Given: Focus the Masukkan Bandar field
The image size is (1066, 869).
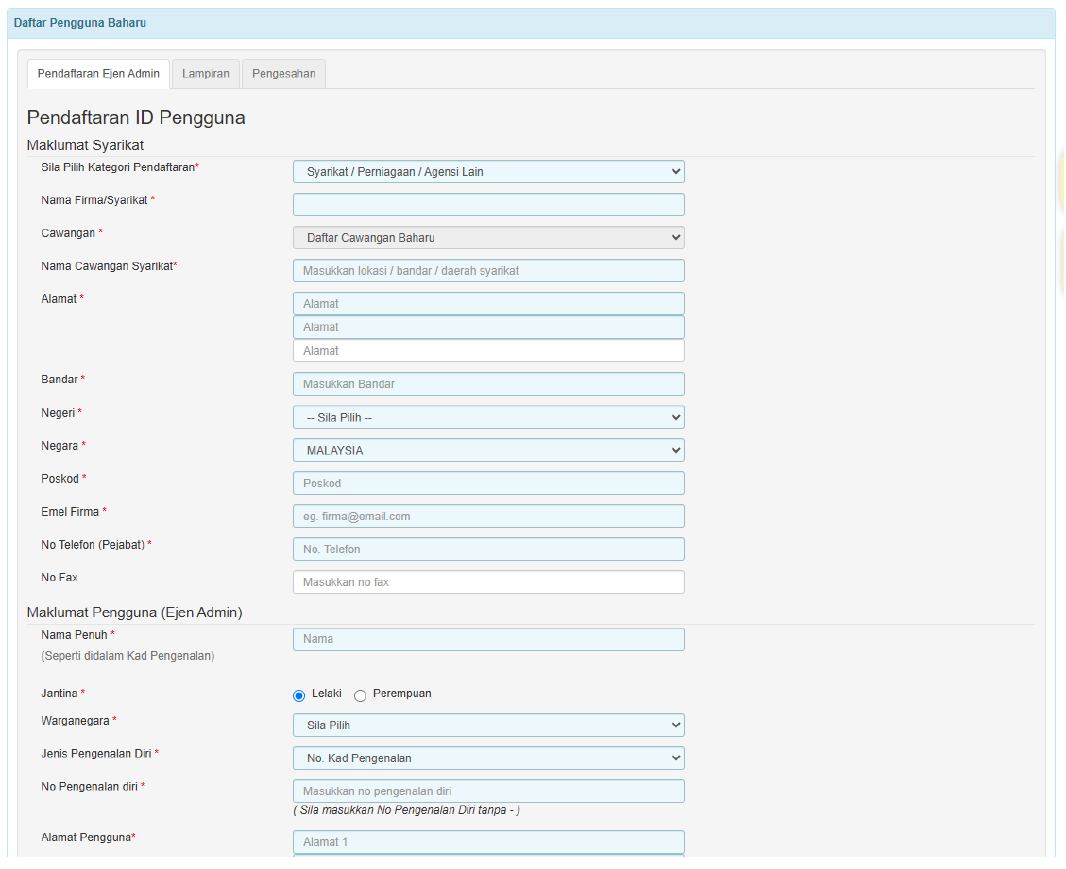Looking at the screenshot, I should tap(488, 384).
